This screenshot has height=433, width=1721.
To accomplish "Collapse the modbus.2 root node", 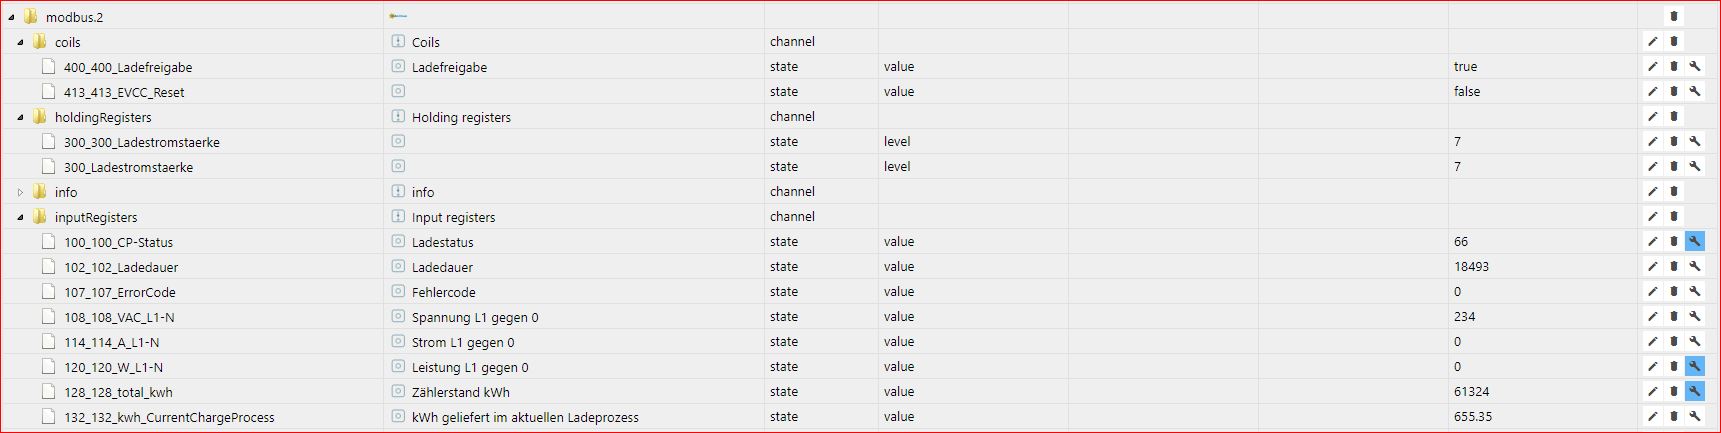I will point(11,17).
